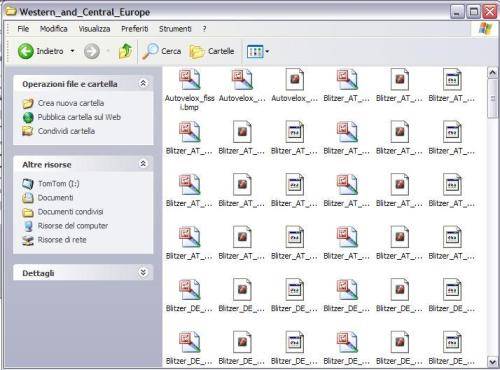Collapse the Altre risorse panel
The width and height of the screenshot is (500, 370).
pos(143,164)
